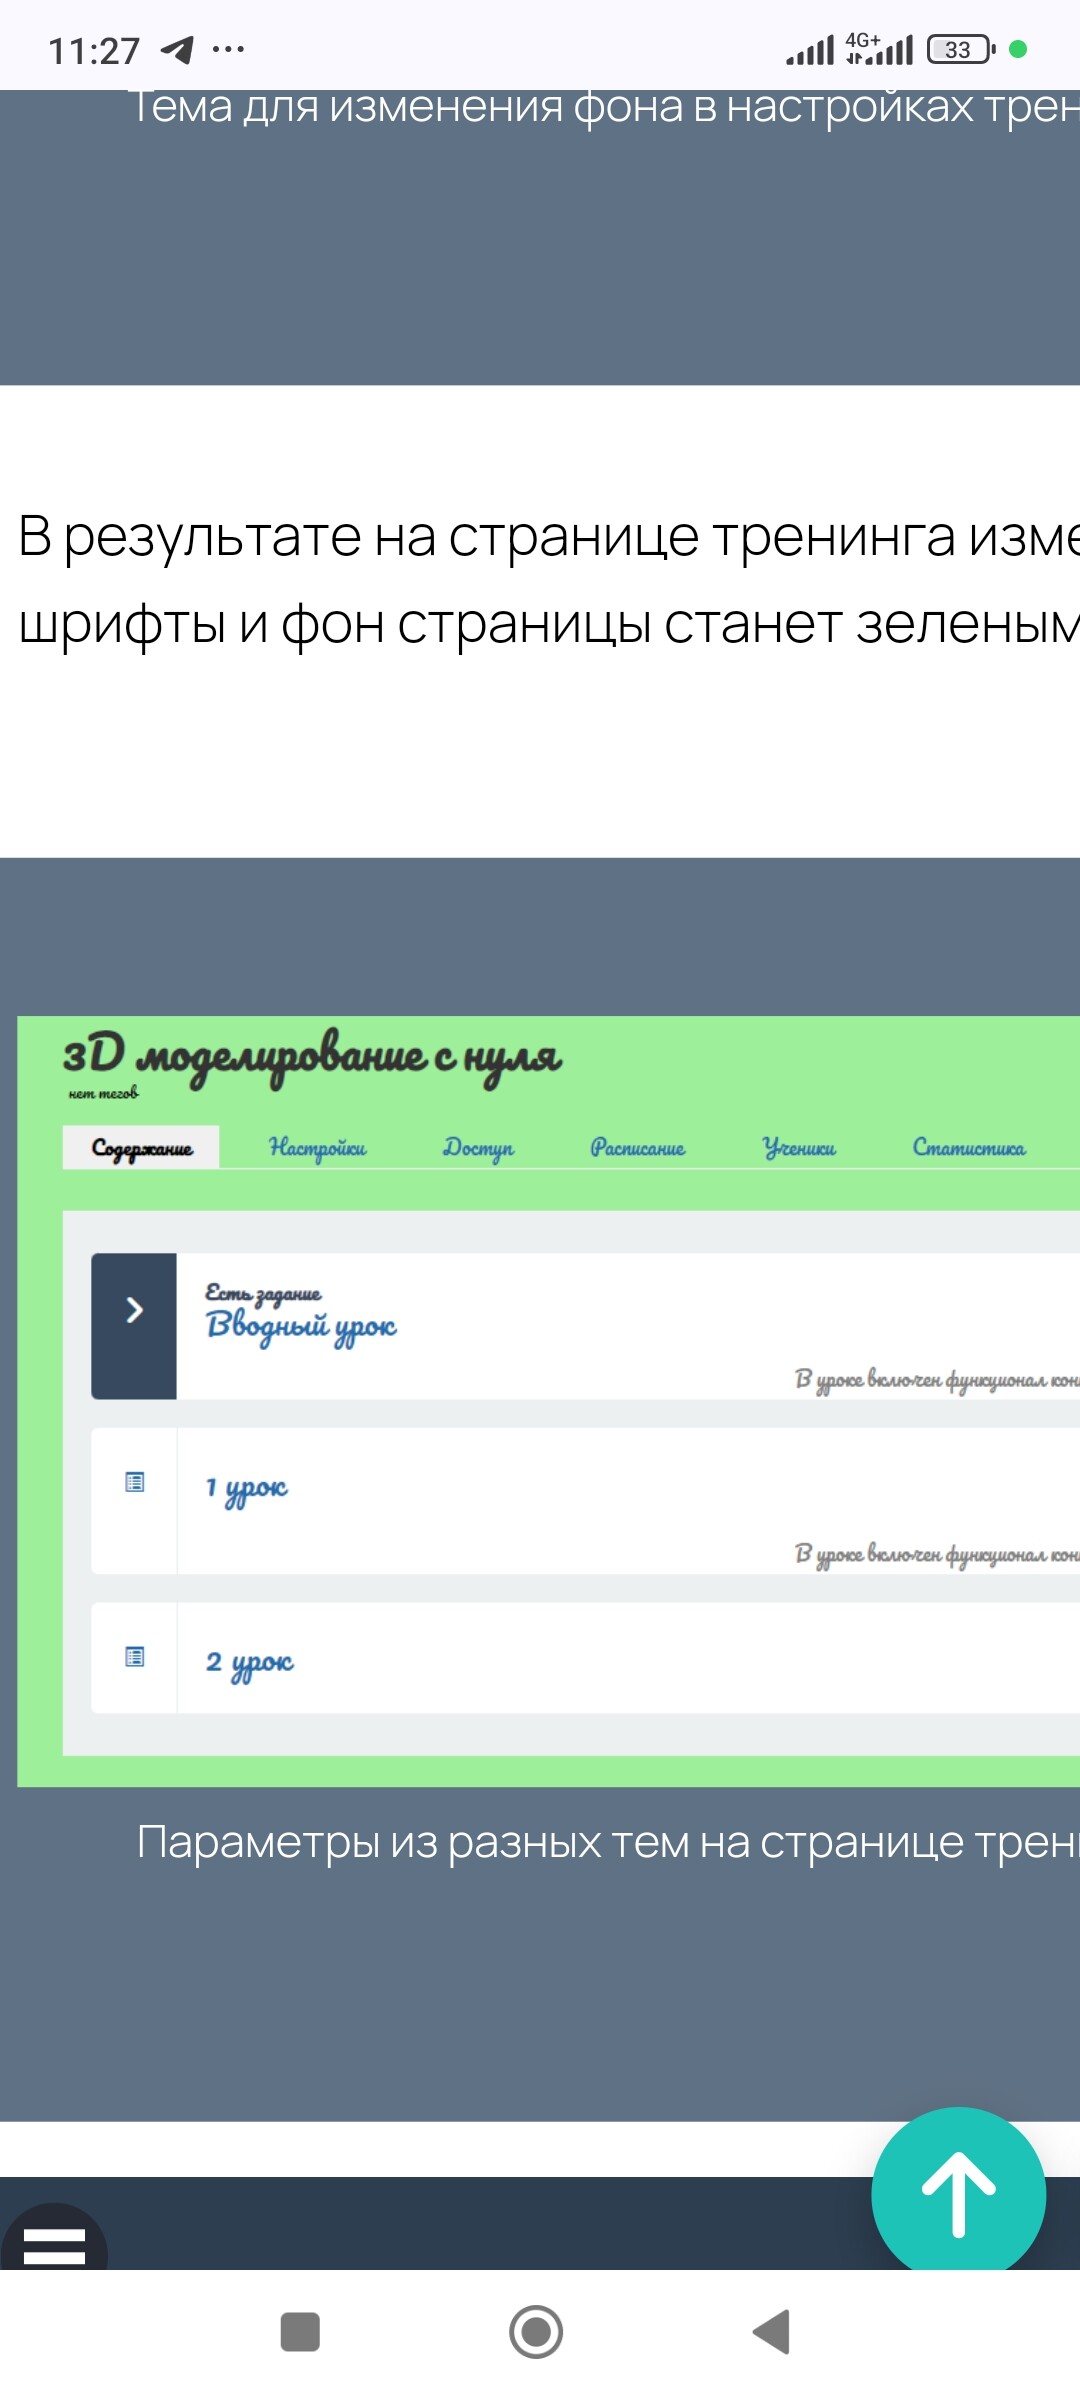Open the "Ученики" tab

[799, 1148]
